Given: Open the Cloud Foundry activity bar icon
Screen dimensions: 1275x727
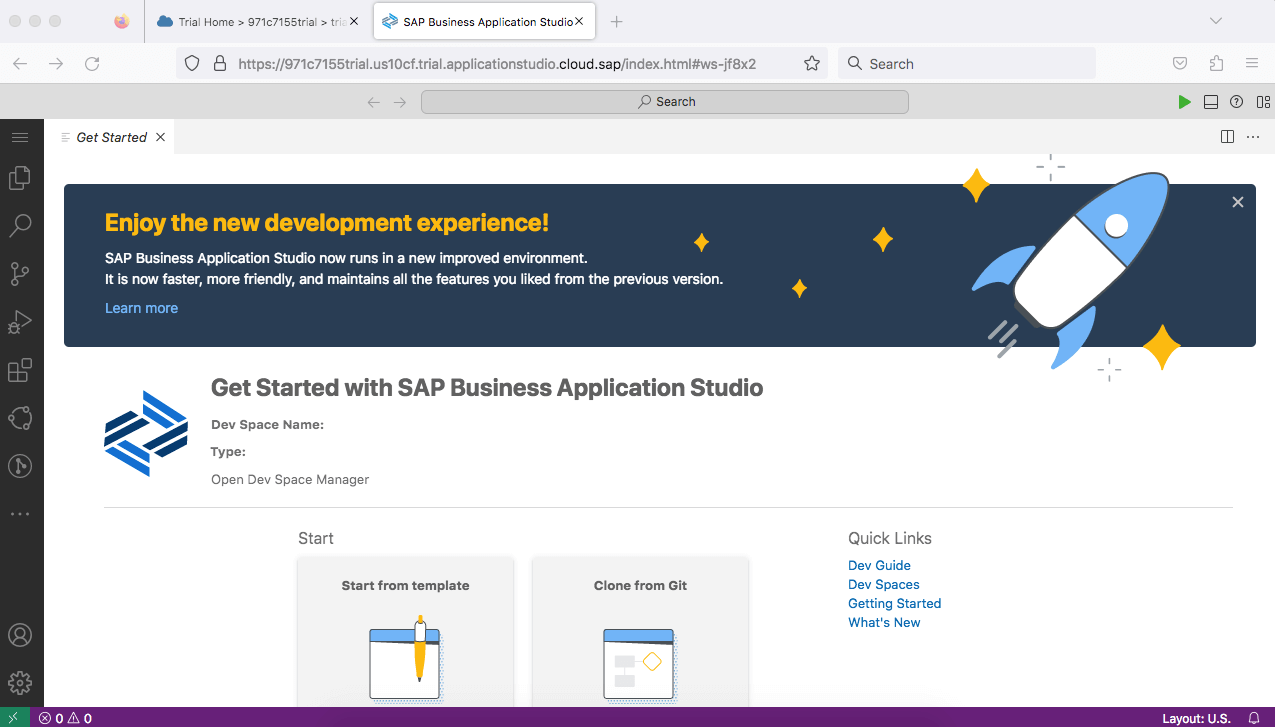Looking at the screenshot, I should [x=20, y=418].
